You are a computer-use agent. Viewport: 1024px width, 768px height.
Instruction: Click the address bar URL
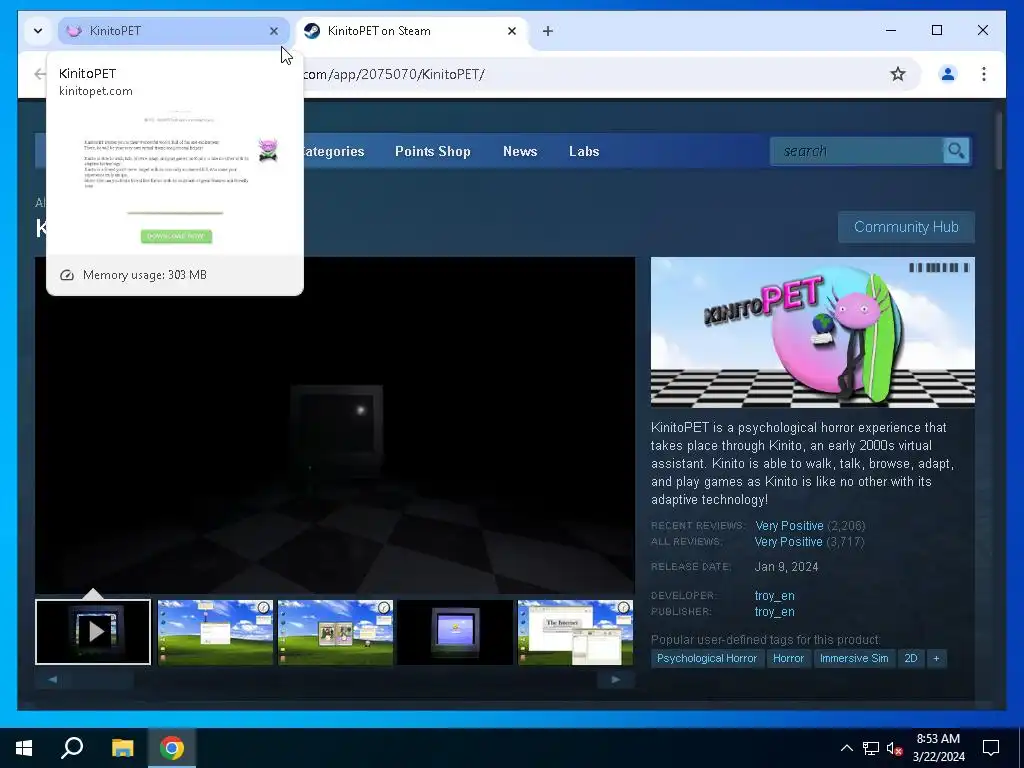(394, 74)
